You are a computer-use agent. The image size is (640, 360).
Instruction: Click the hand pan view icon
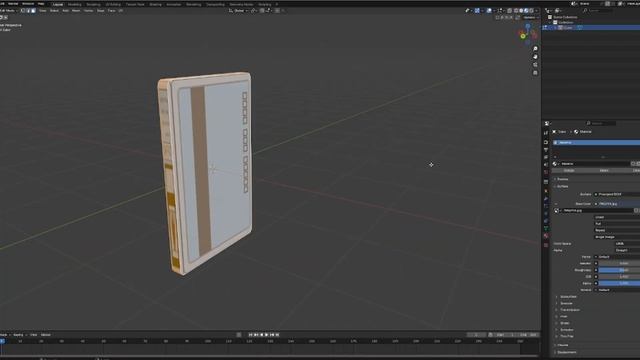535,57
